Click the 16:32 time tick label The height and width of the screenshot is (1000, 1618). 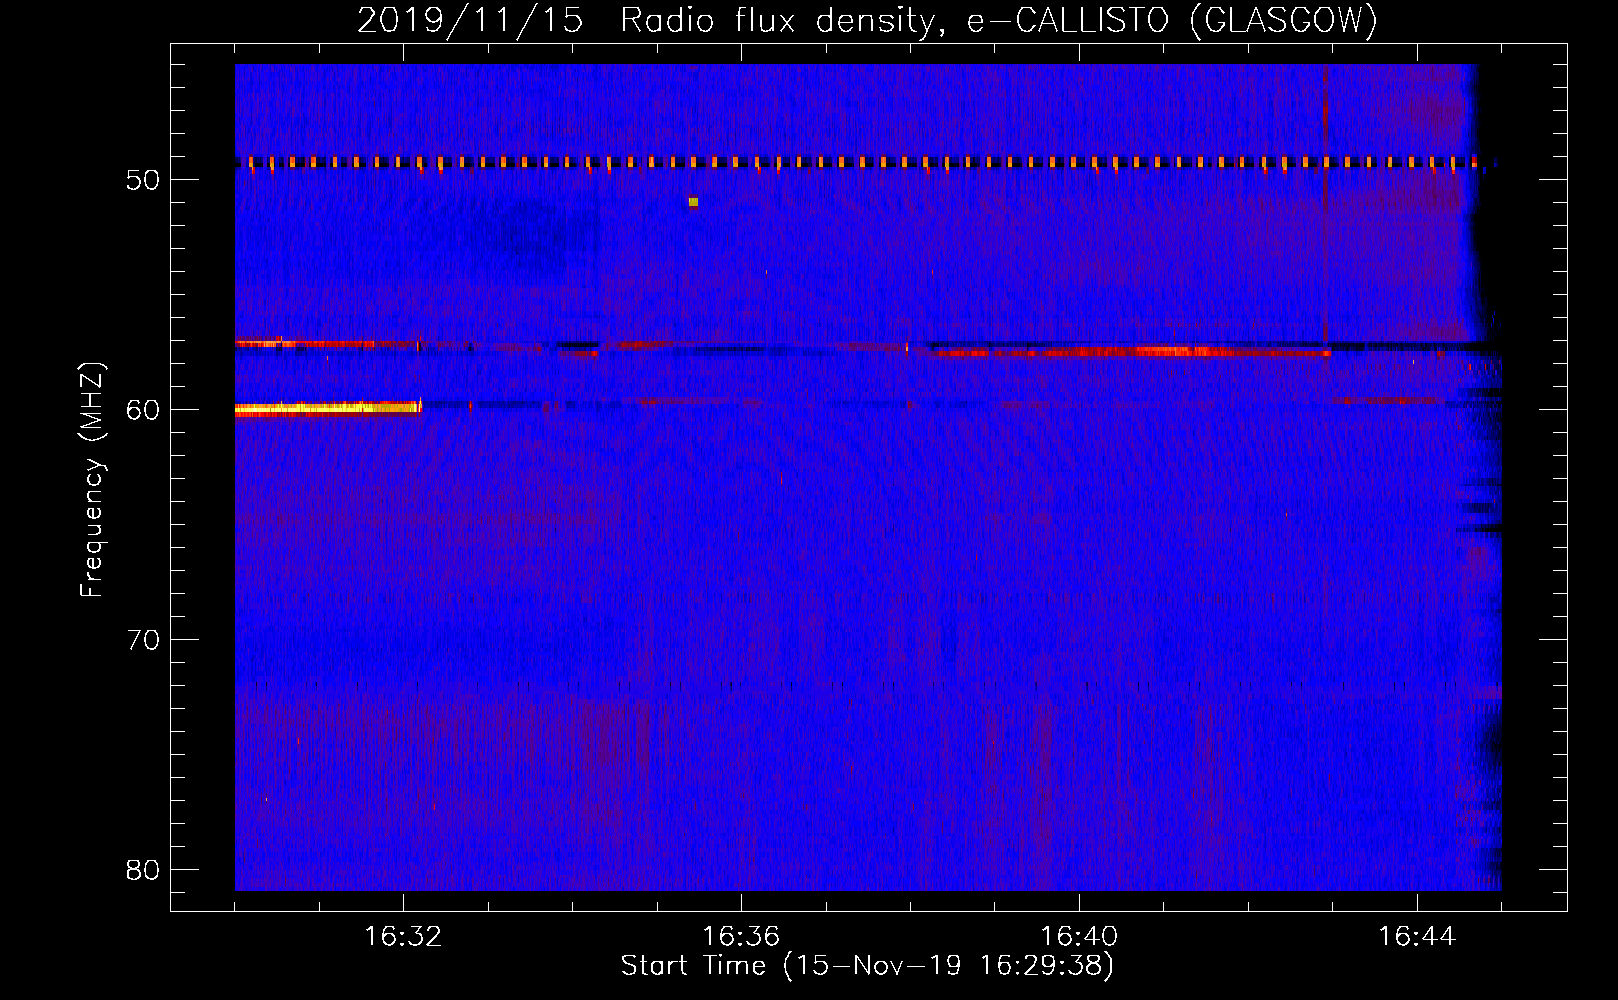click(403, 937)
